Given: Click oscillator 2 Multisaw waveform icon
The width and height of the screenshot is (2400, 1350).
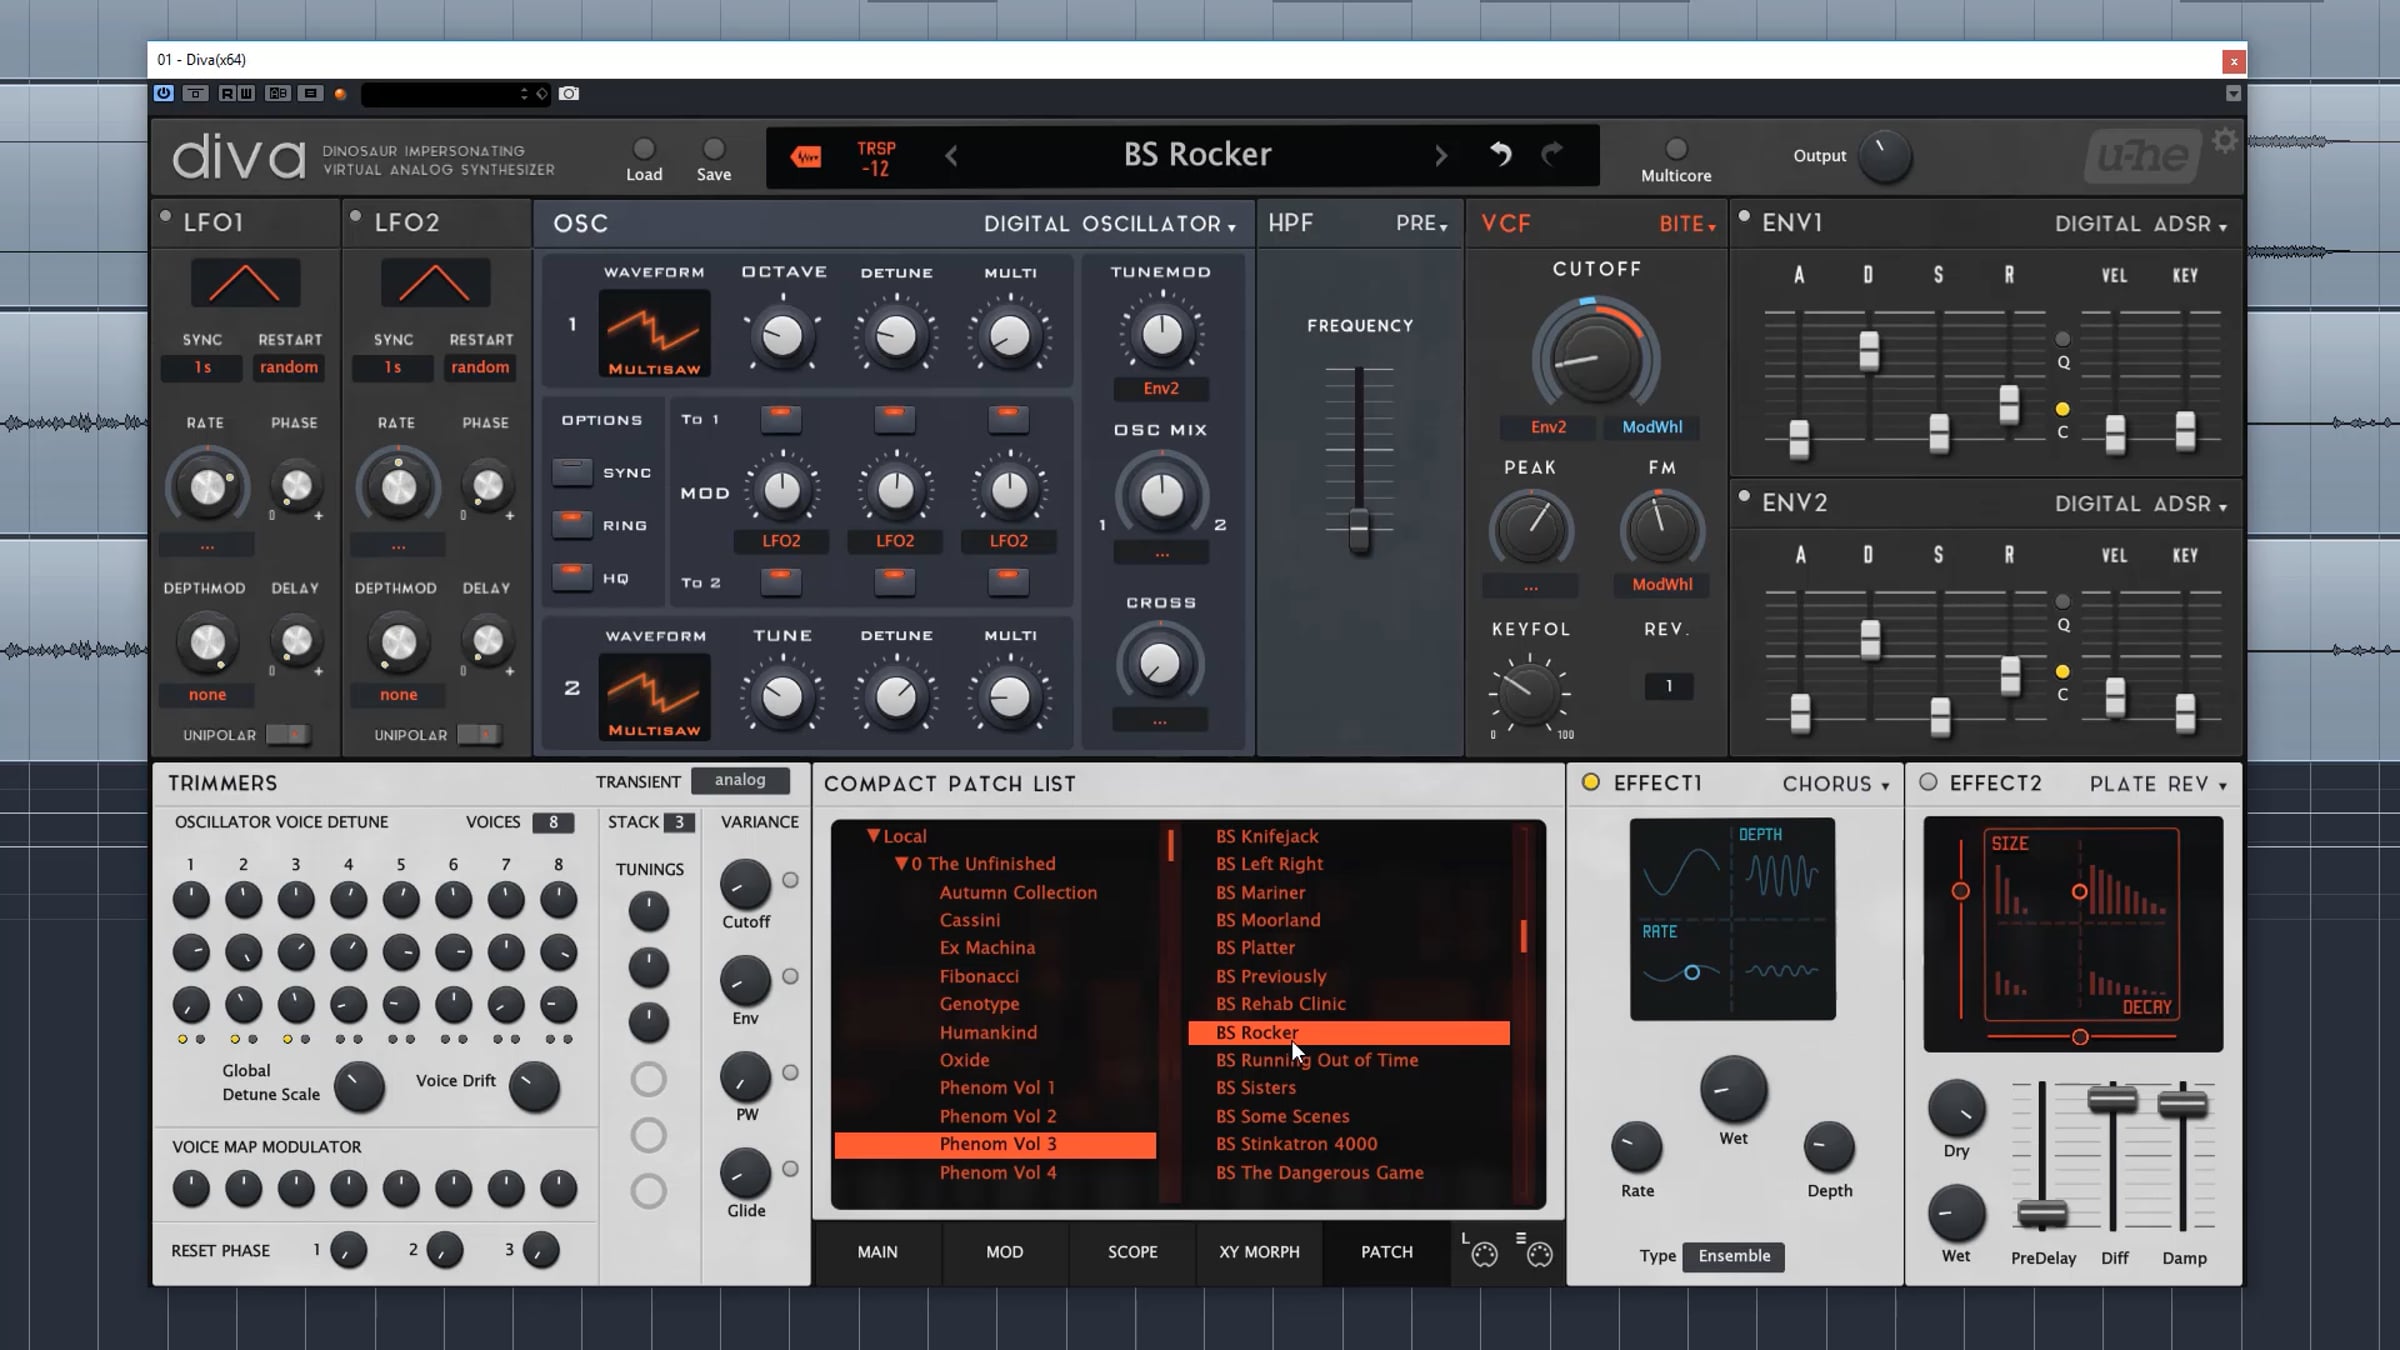Looking at the screenshot, I should click(654, 696).
